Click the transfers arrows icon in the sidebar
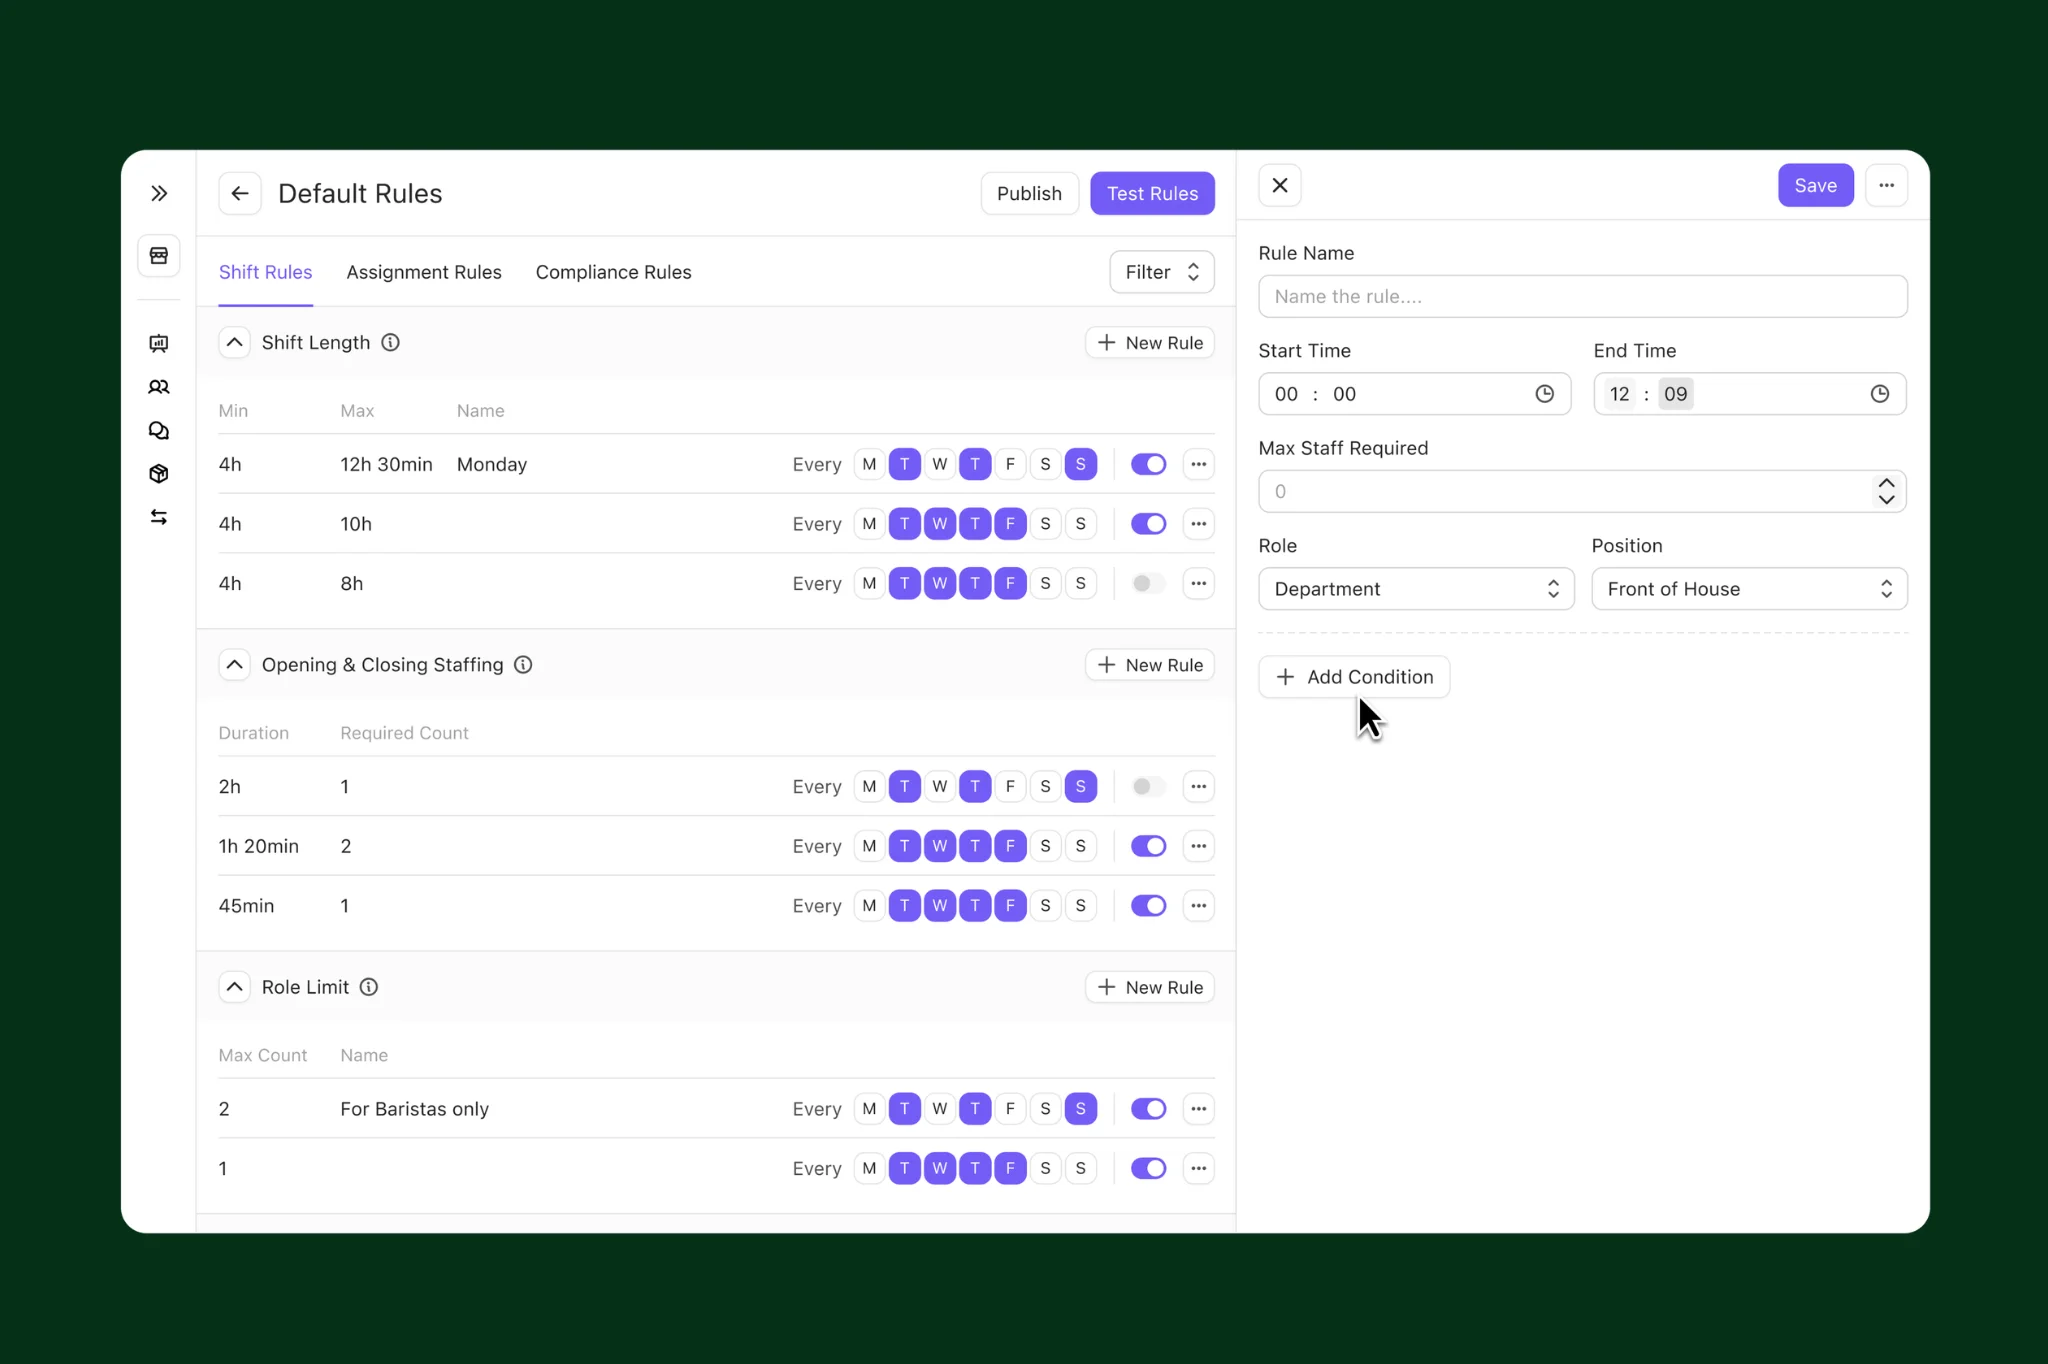 (159, 516)
